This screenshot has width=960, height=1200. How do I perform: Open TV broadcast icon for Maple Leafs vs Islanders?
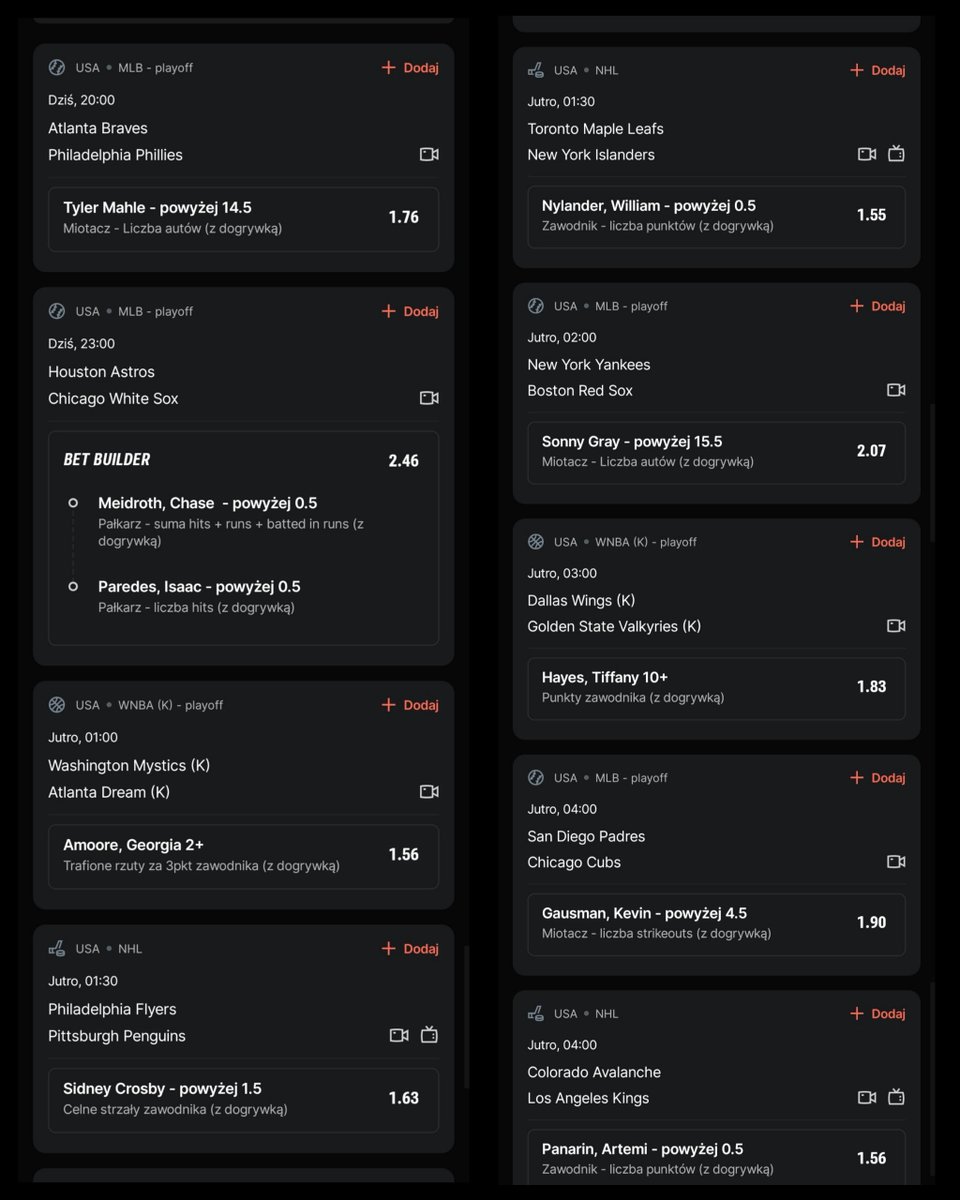(896, 154)
